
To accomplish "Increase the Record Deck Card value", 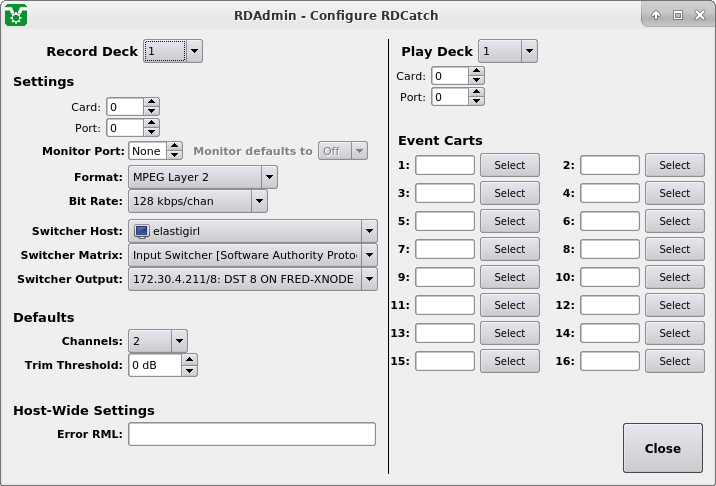I will tap(151, 102).
